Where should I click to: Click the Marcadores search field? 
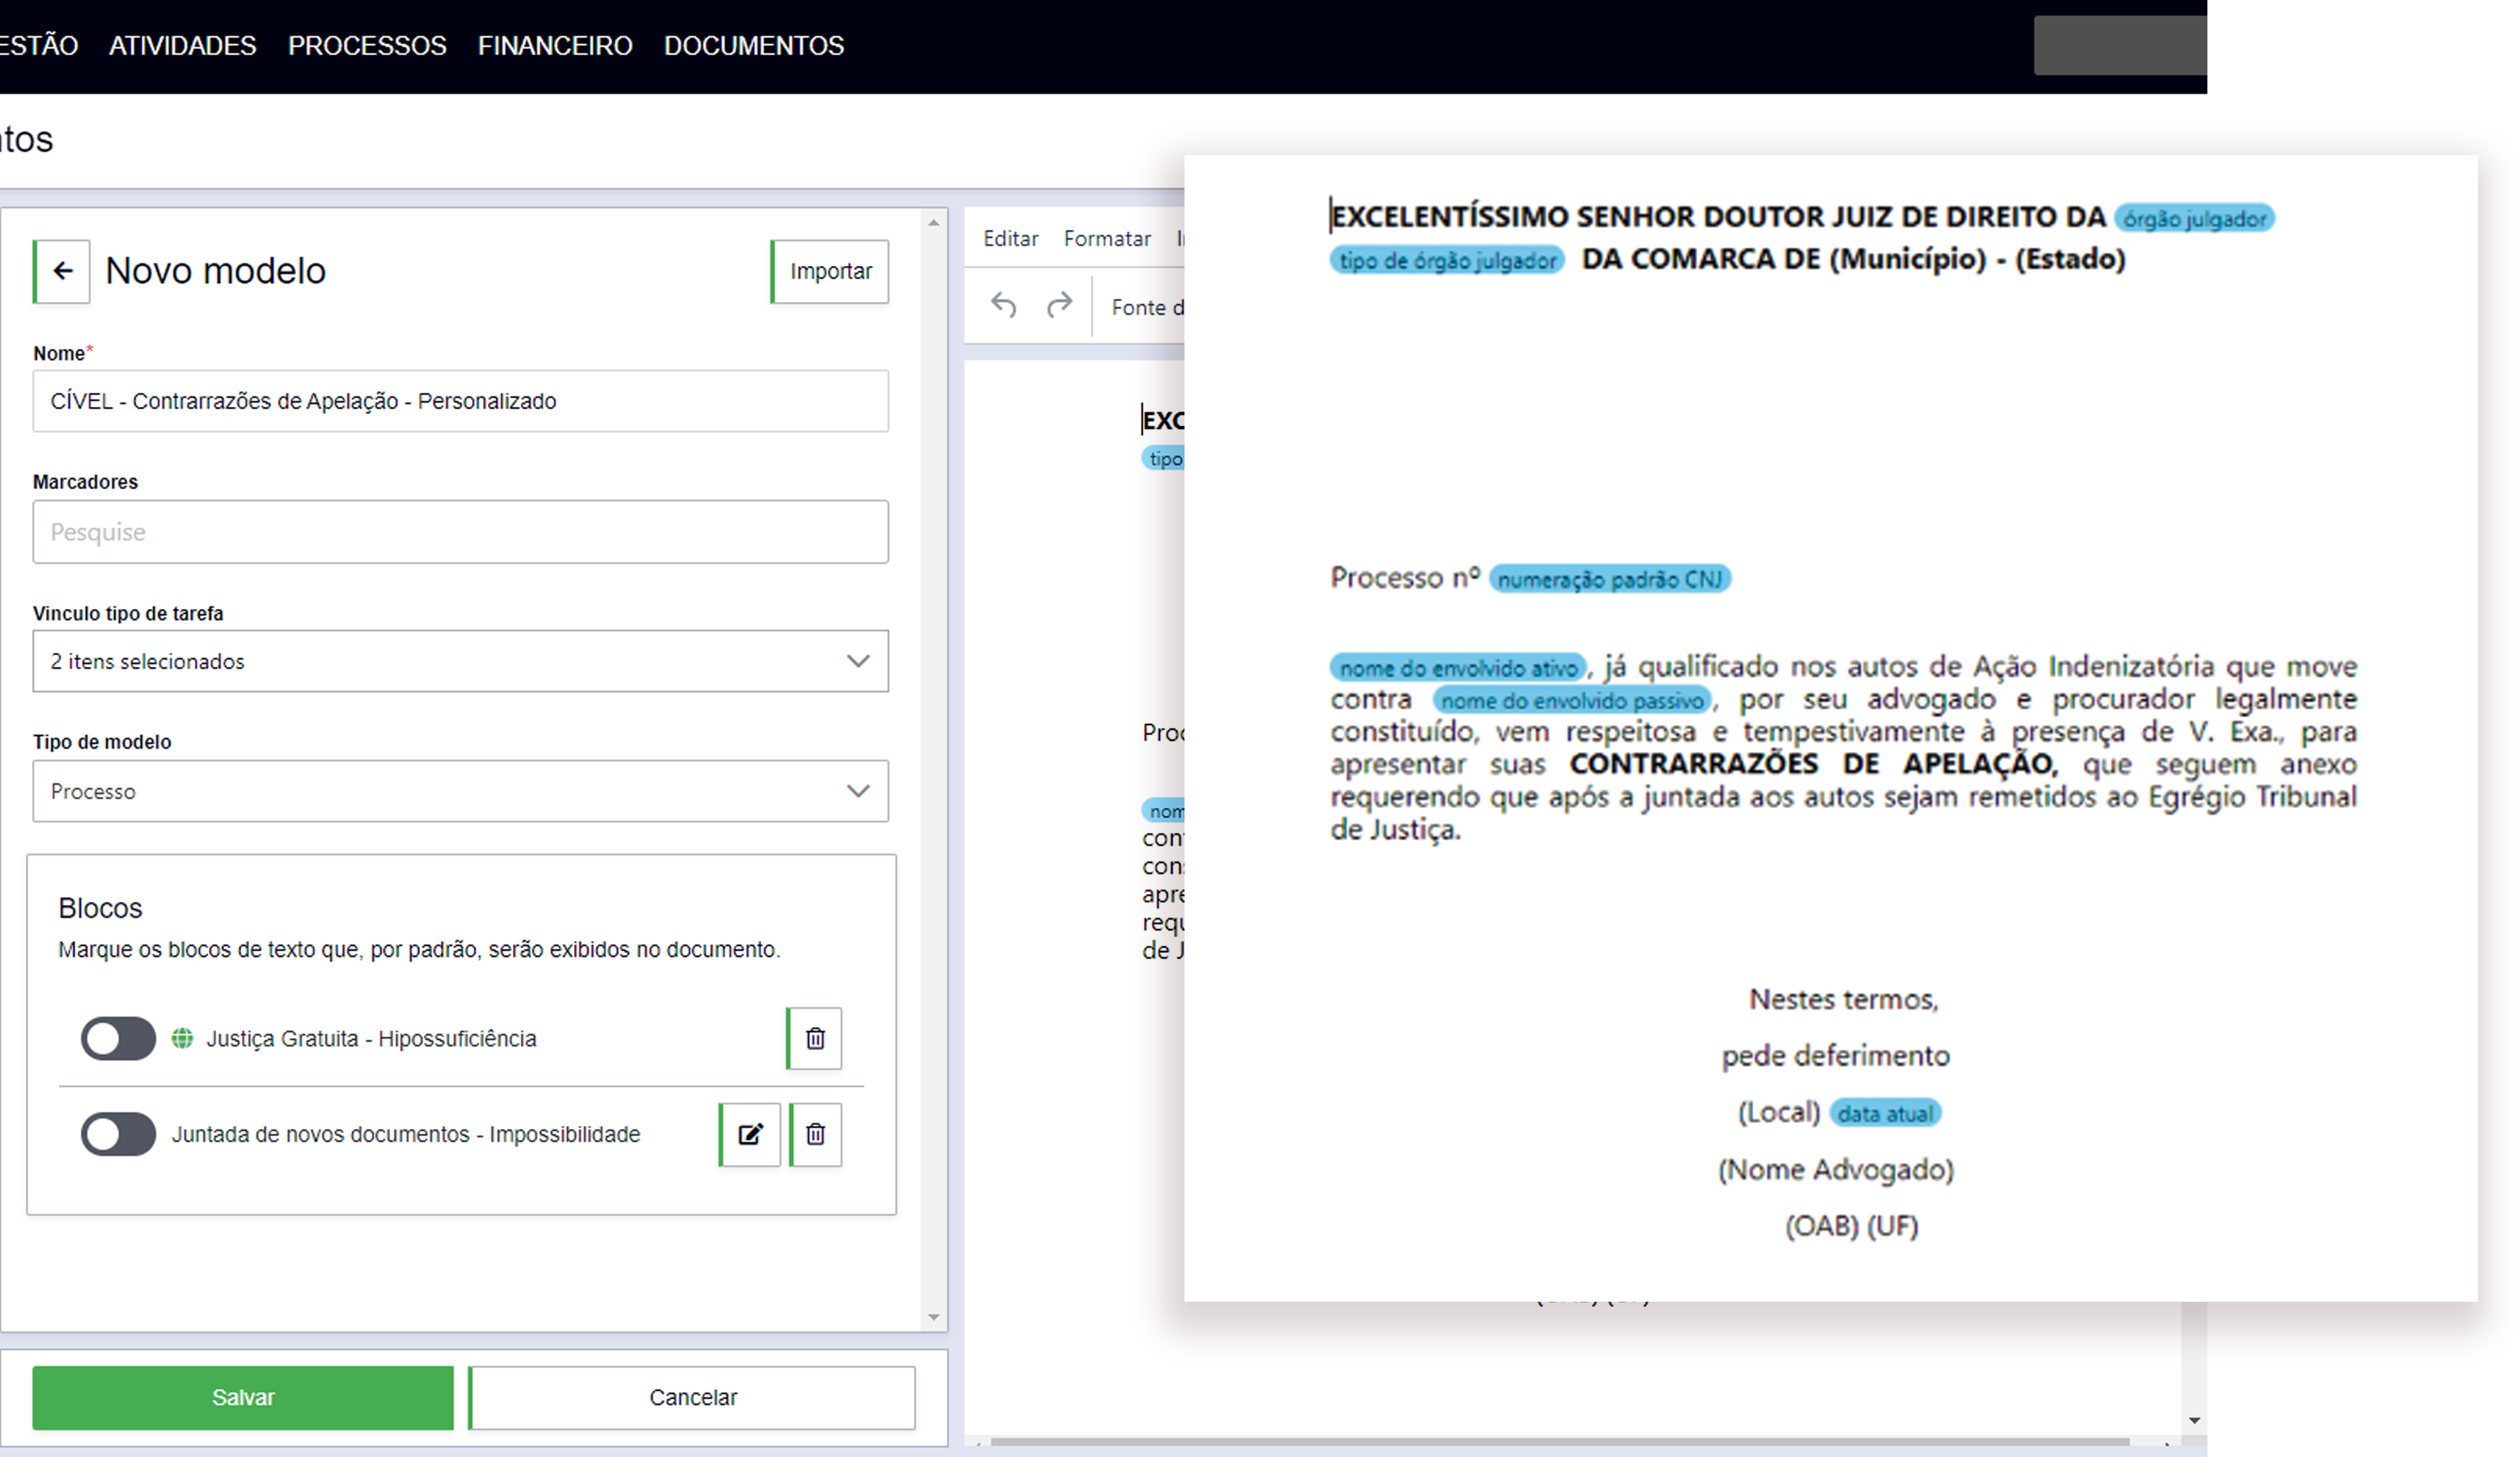coord(461,532)
